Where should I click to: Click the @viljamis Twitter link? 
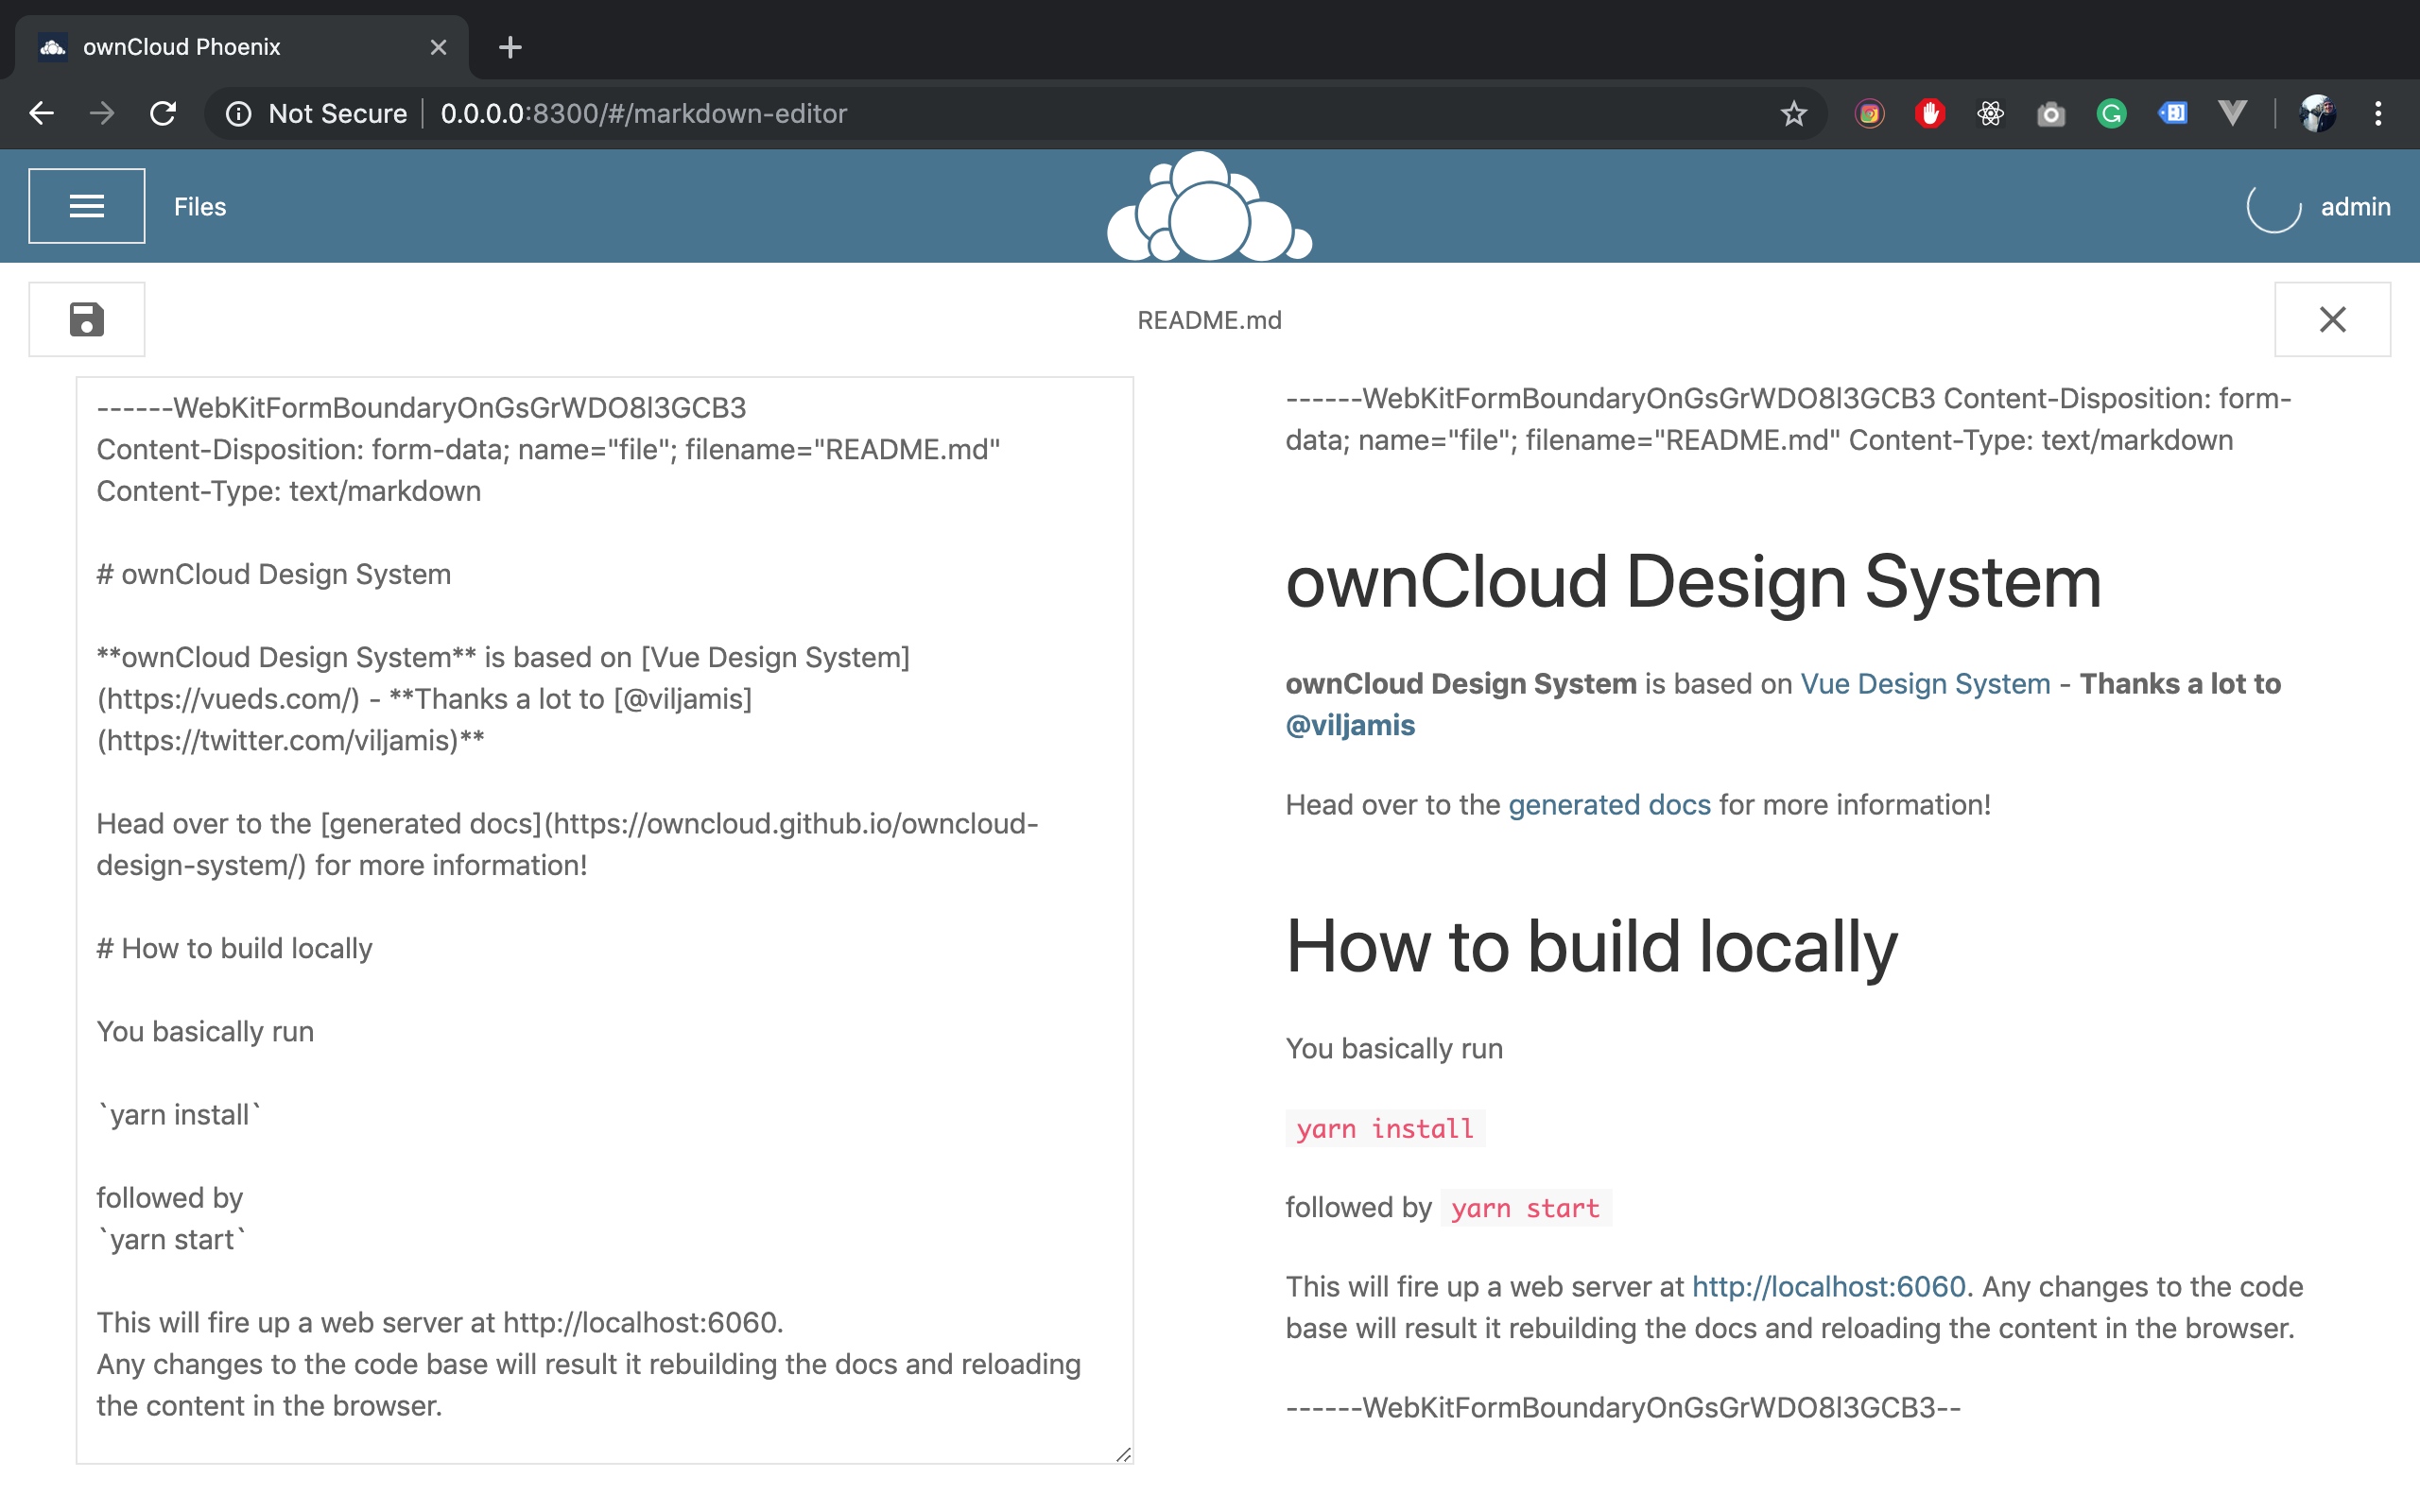coord(1350,725)
